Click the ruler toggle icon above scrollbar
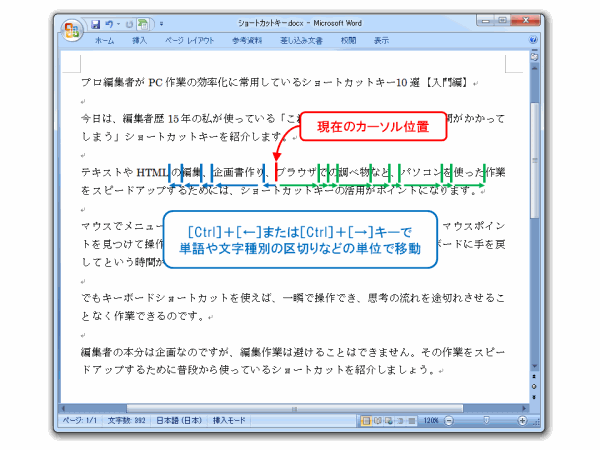Viewport: 600px width, 450px height. coord(534,57)
